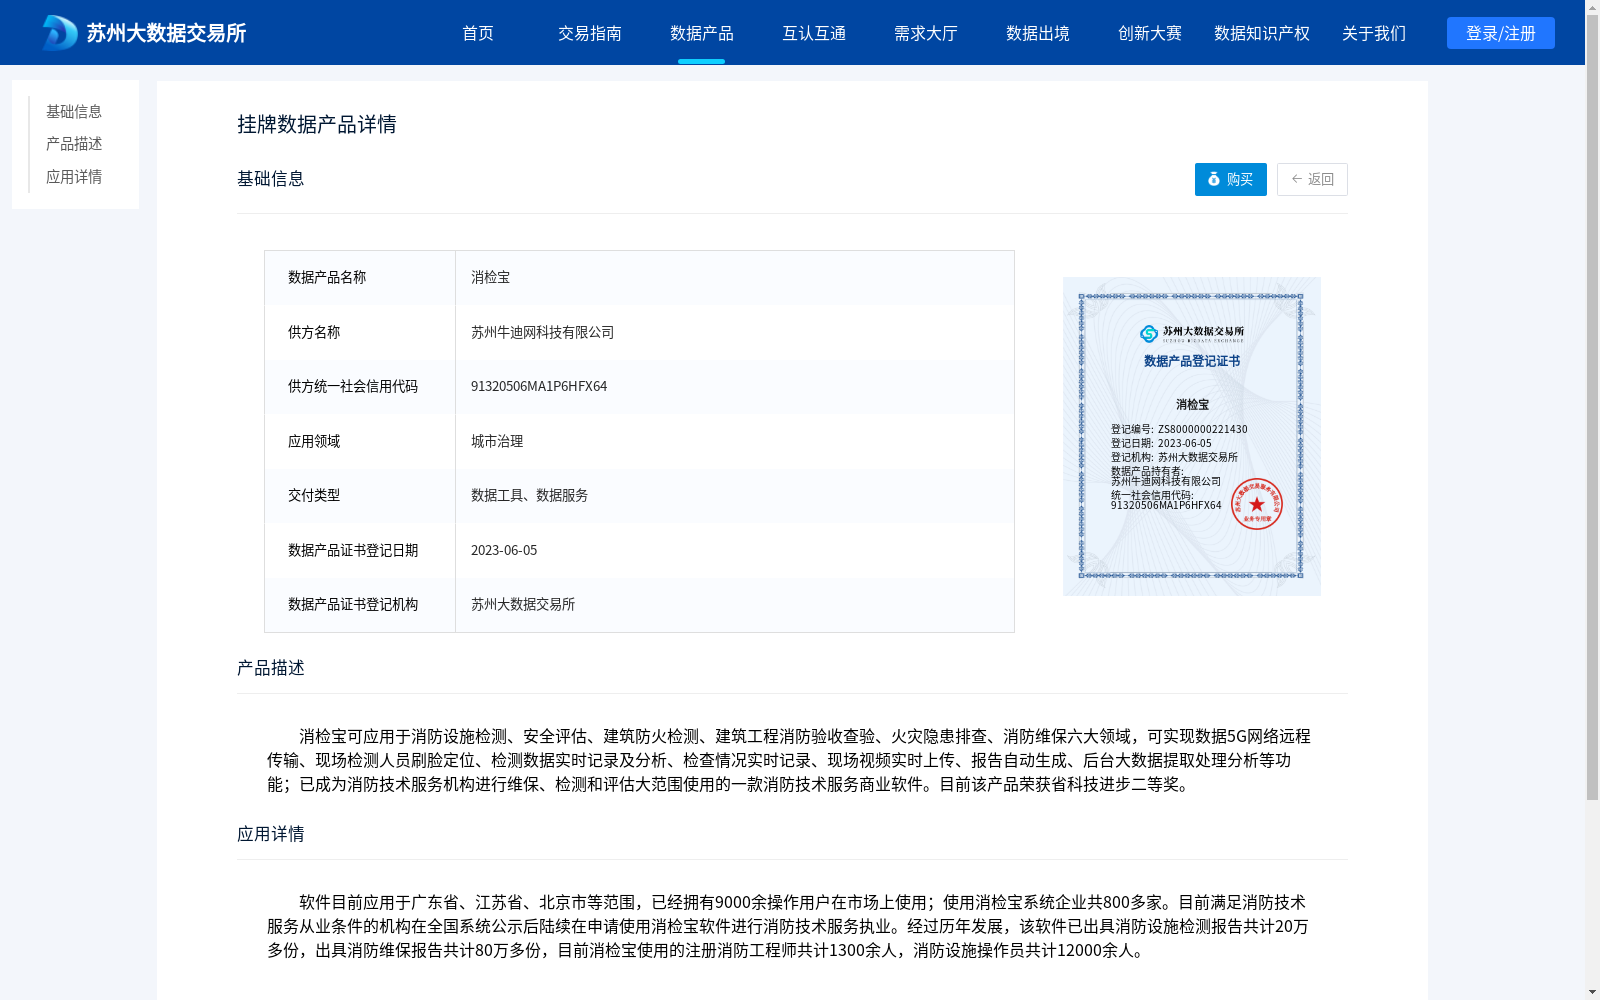Open the 交易指南 menu
The height and width of the screenshot is (1000, 1600).
[x=590, y=33]
